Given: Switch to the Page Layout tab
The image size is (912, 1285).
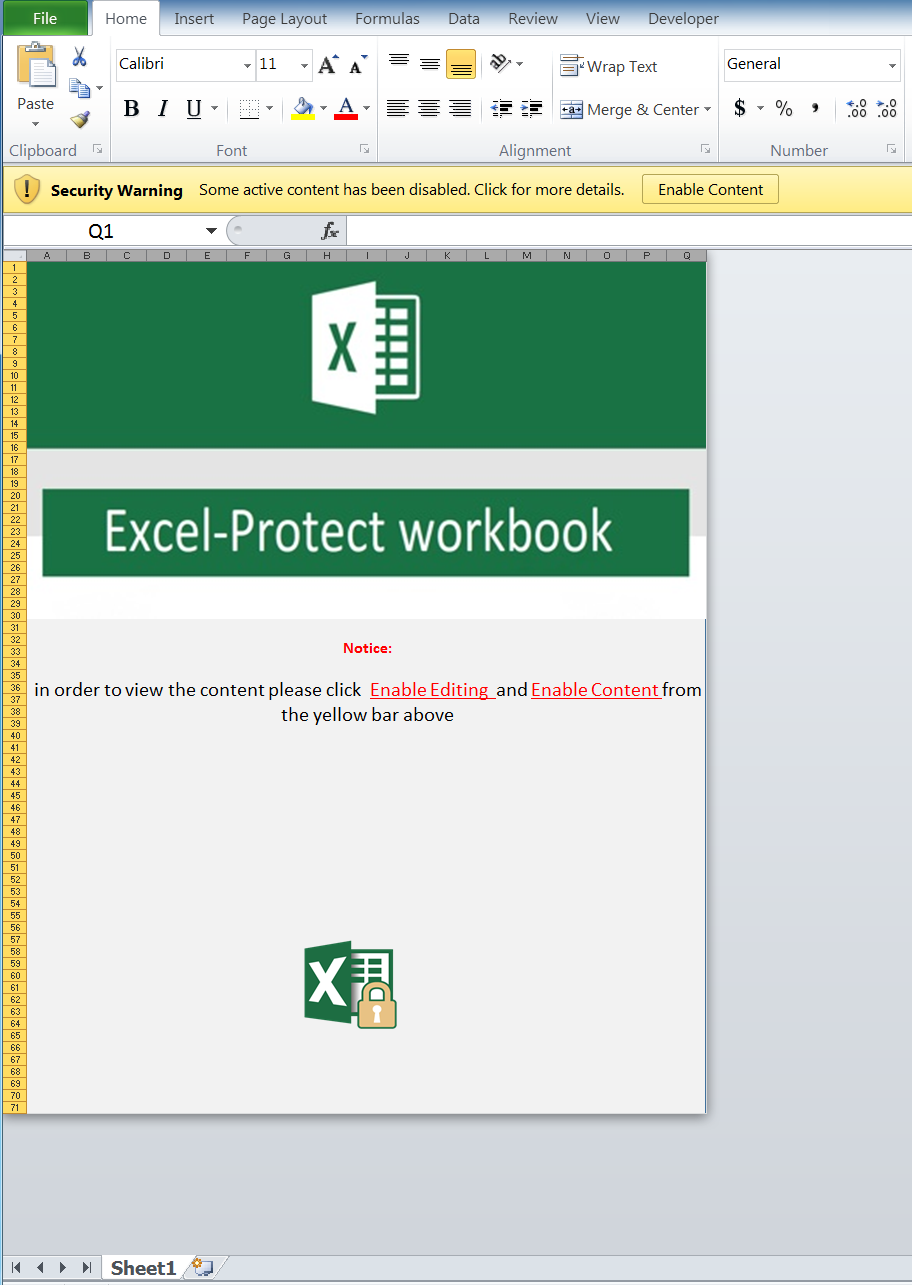Looking at the screenshot, I should (285, 18).
